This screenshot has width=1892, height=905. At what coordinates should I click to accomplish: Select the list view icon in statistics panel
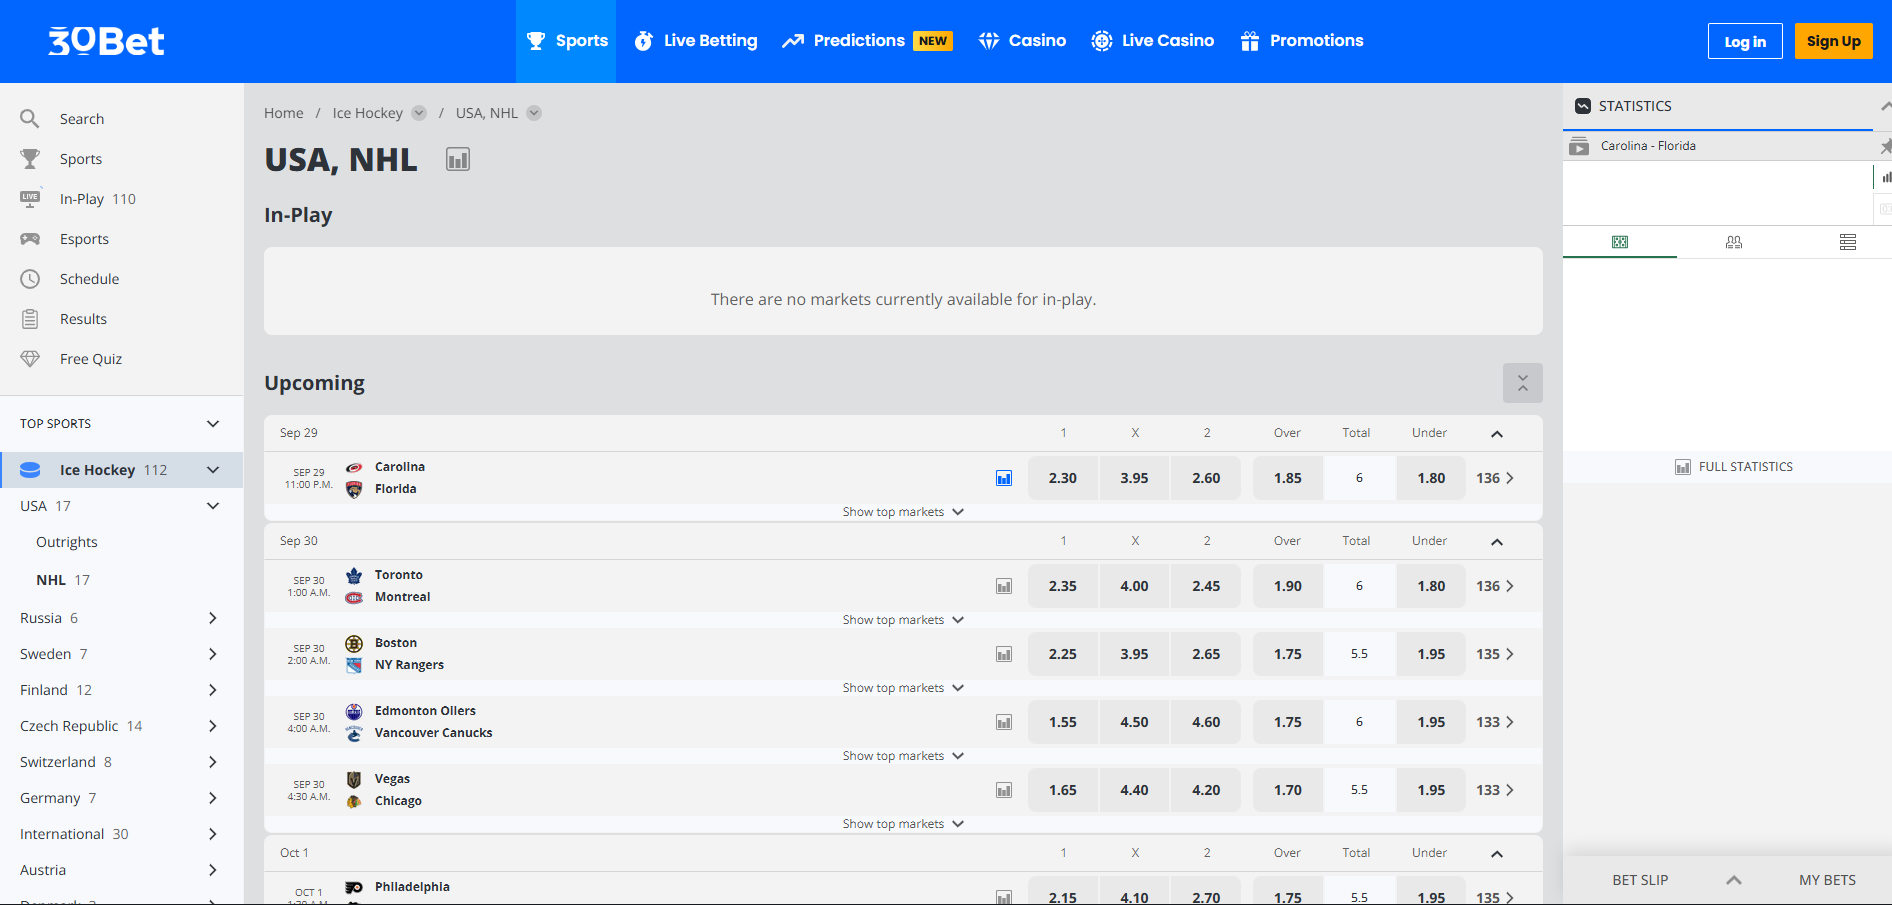(x=1848, y=242)
